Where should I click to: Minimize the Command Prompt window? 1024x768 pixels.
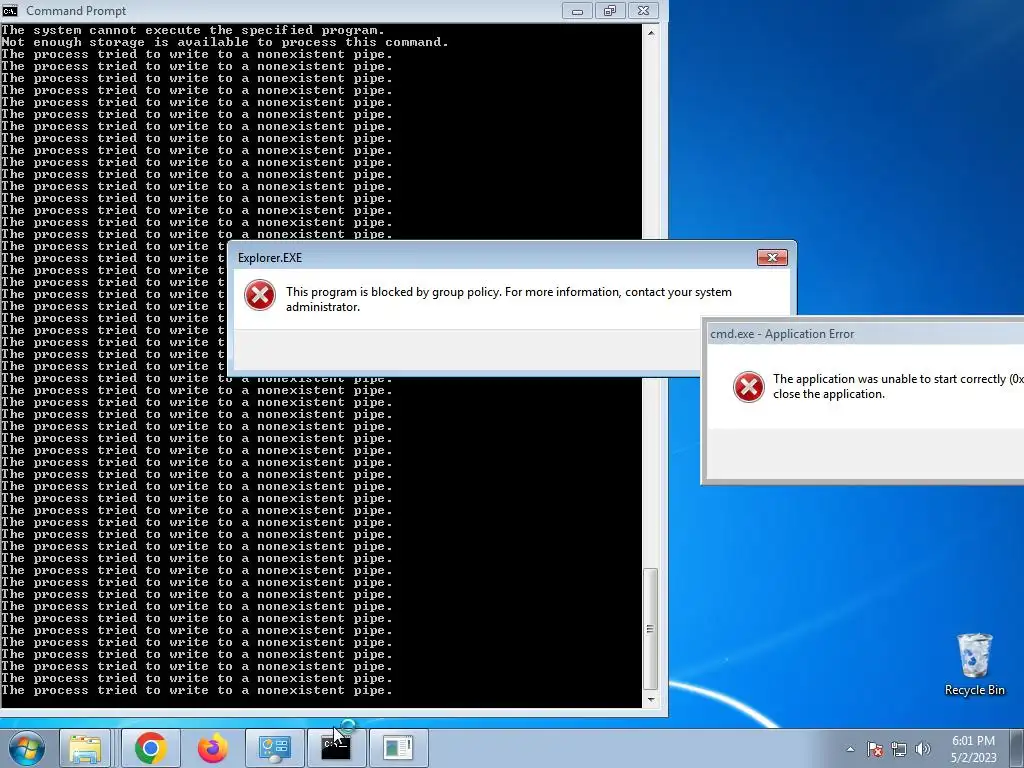pyautogui.click(x=577, y=10)
